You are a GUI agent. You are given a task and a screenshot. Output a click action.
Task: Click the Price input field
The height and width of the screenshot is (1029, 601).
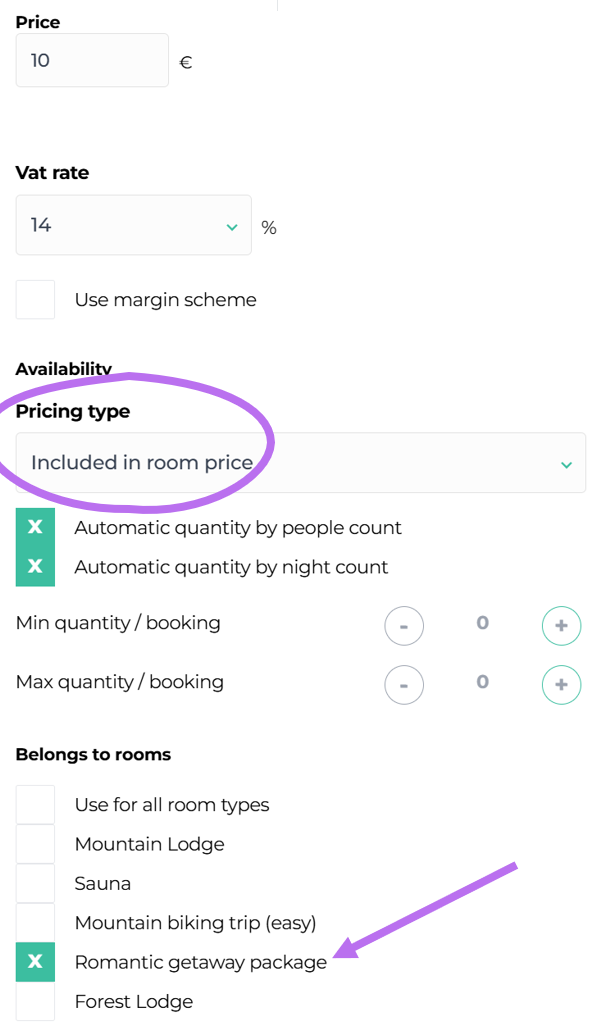tap(92, 61)
